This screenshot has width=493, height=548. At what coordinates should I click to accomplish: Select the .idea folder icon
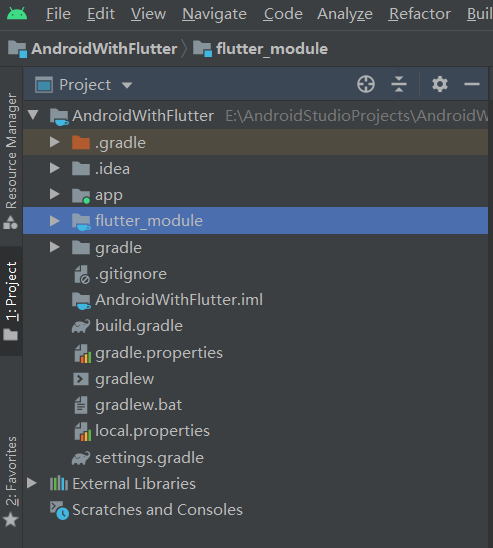81,168
